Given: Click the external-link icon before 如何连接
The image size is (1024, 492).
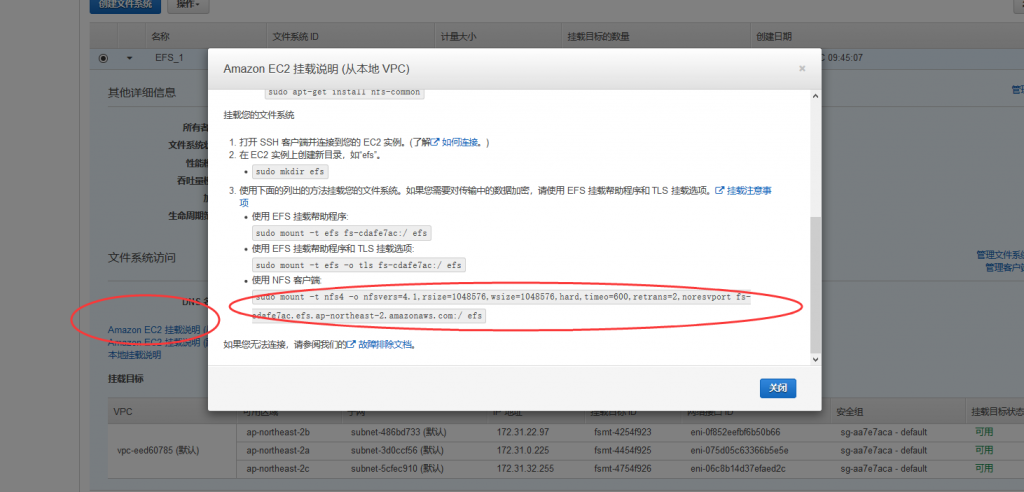Looking at the screenshot, I should coord(436,142).
